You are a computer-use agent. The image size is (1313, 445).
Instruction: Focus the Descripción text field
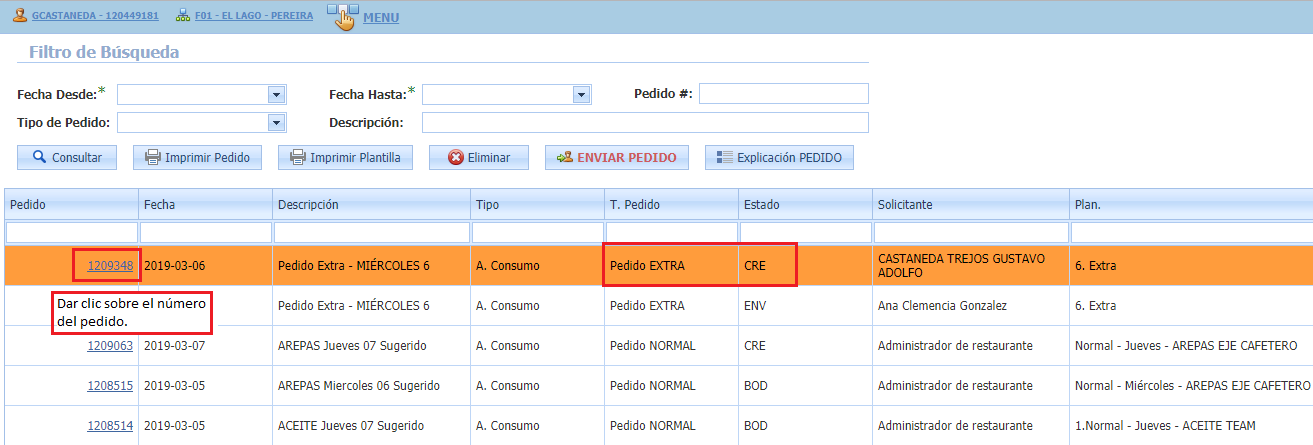[x=645, y=122]
